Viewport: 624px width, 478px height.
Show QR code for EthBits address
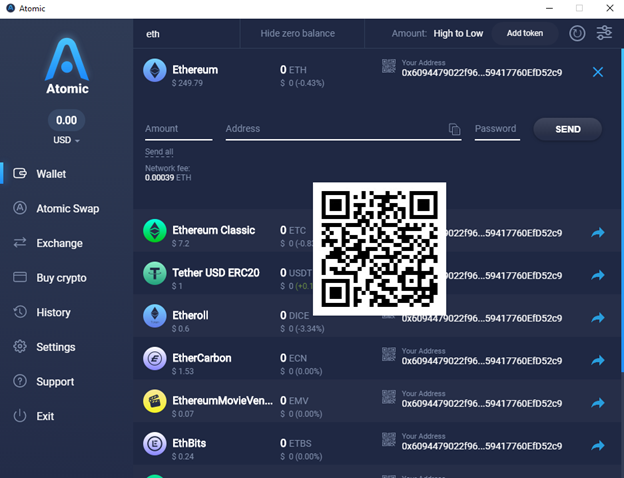(389, 439)
